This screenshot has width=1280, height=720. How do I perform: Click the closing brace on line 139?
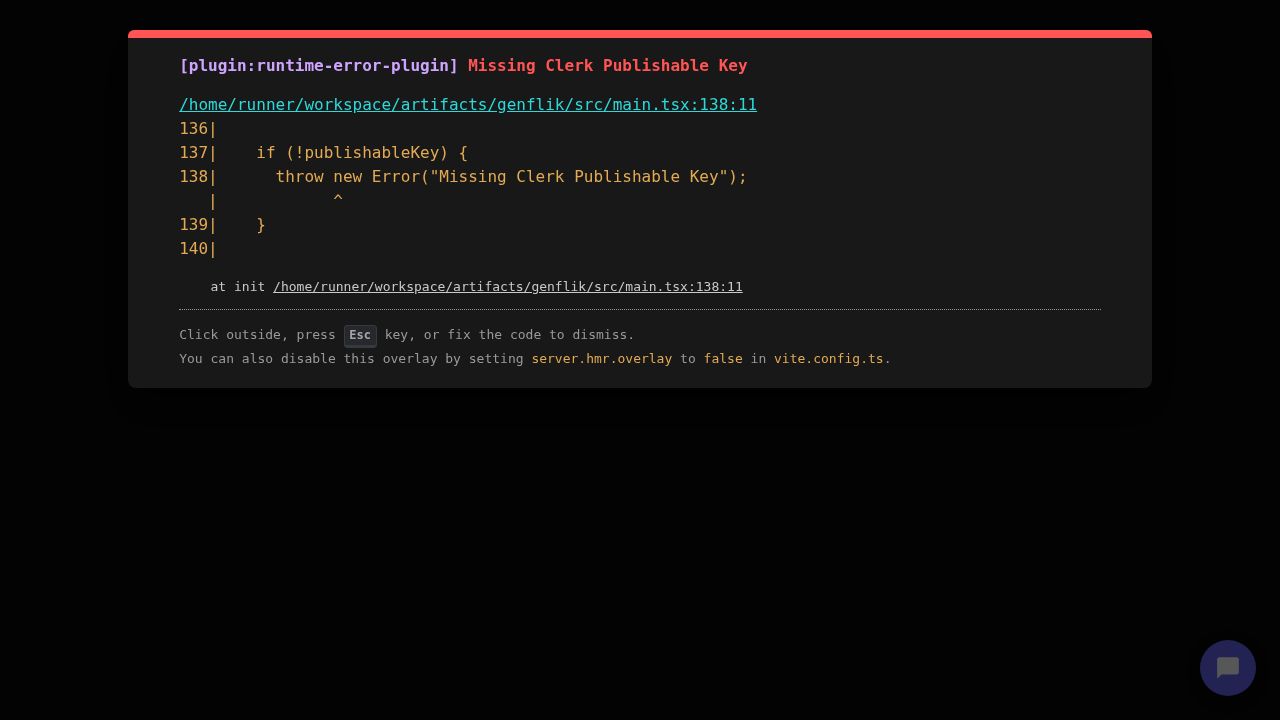coord(261,225)
